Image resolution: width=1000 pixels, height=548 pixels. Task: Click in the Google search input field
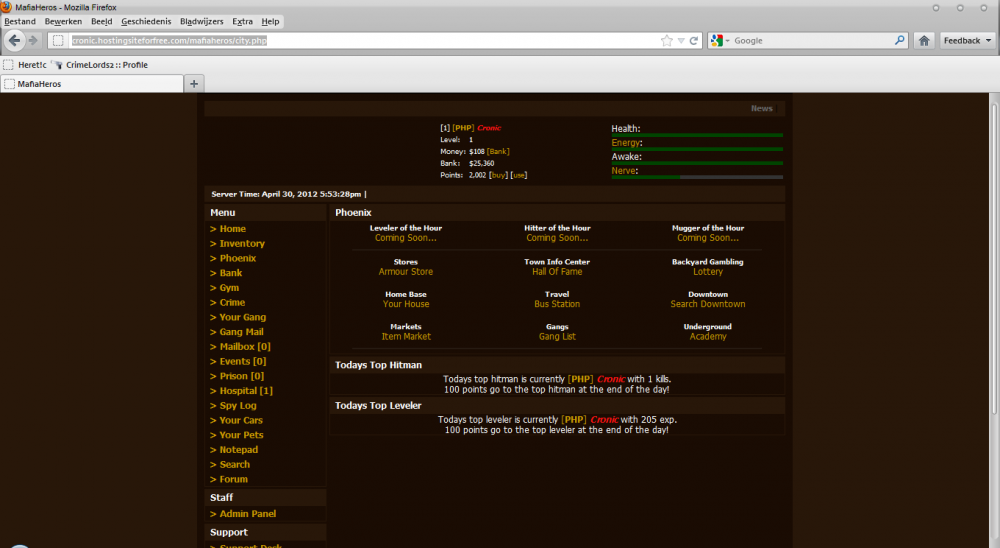click(x=810, y=41)
